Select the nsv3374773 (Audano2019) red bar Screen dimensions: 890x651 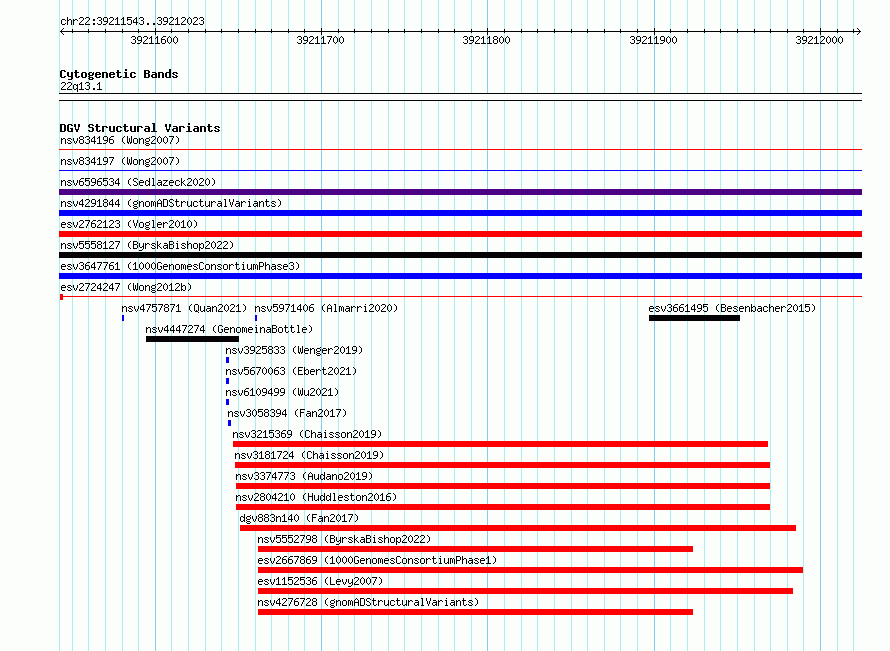pyautogui.click(x=503, y=486)
